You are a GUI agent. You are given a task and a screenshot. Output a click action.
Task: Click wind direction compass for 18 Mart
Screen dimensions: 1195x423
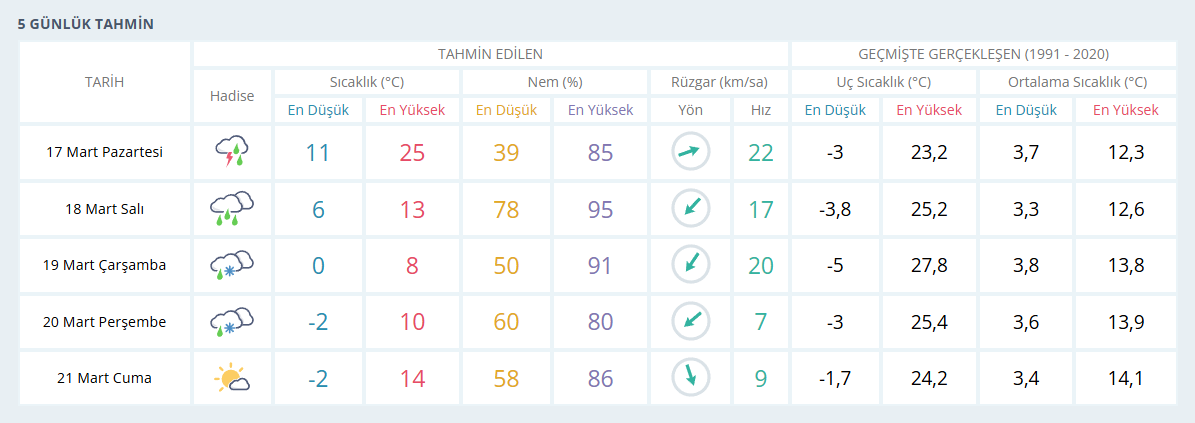click(x=690, y=208)
